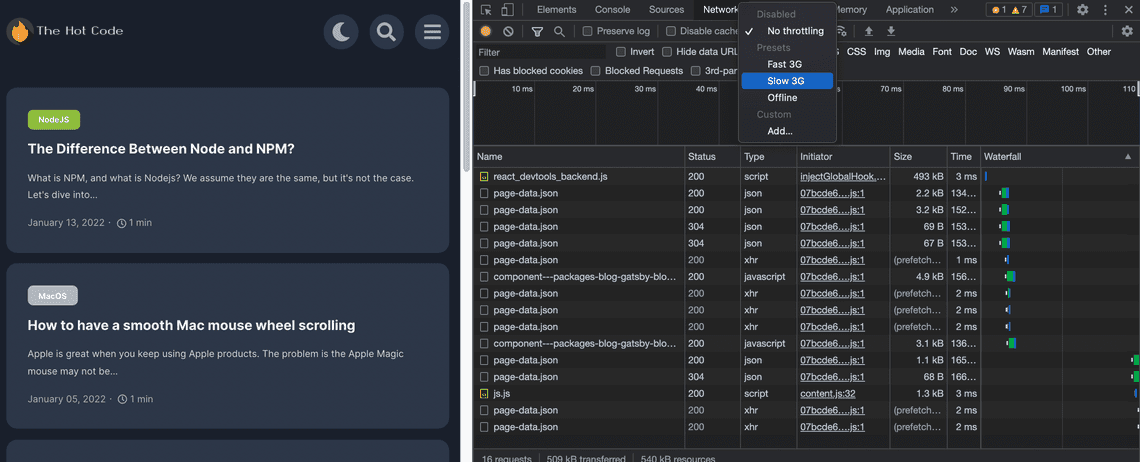1140x462 pixels.
Task: Choose Fast 3G preset
Action: coord(787,64)
